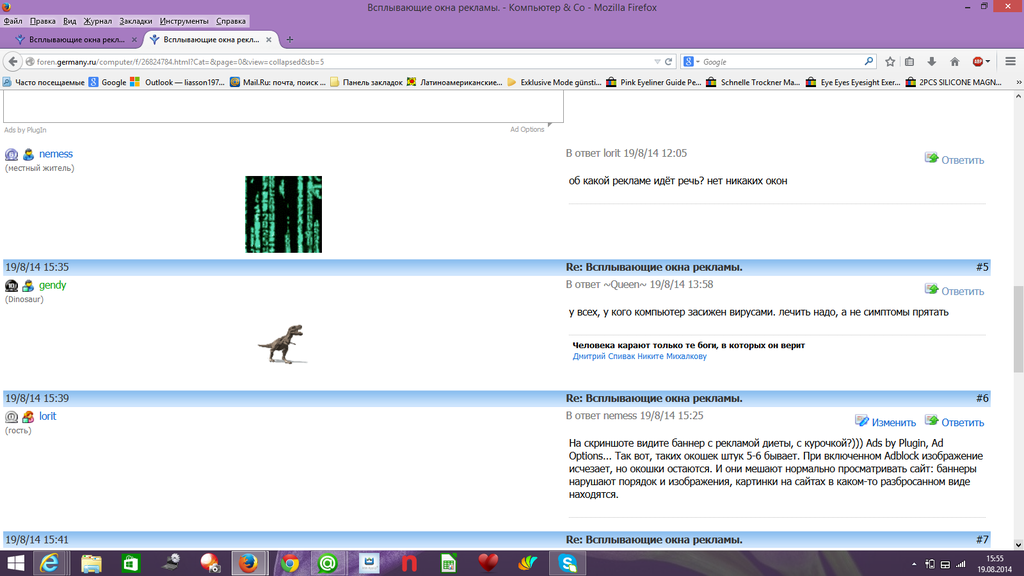The height and width of the screenshot is (576, 1024).
Task: Go to Firefox home page icon
Action: coord(955,61)
